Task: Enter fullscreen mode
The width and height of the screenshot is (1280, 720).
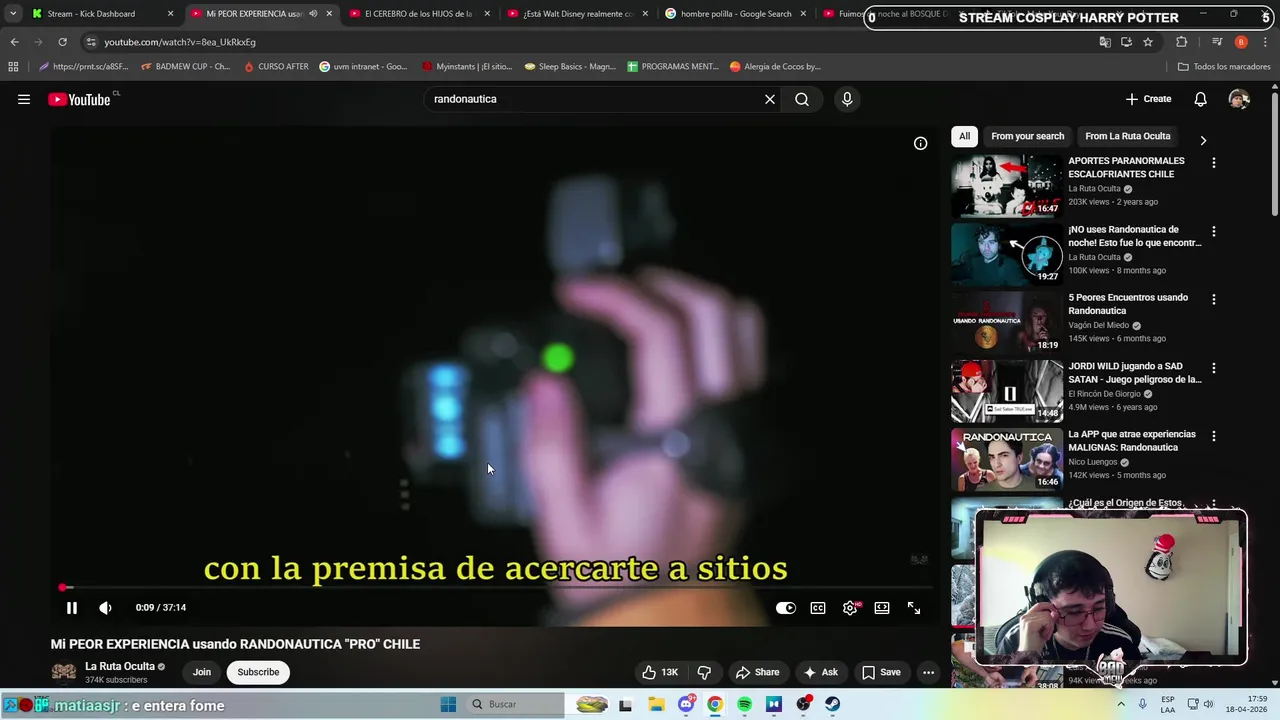Action: [914, 608]
